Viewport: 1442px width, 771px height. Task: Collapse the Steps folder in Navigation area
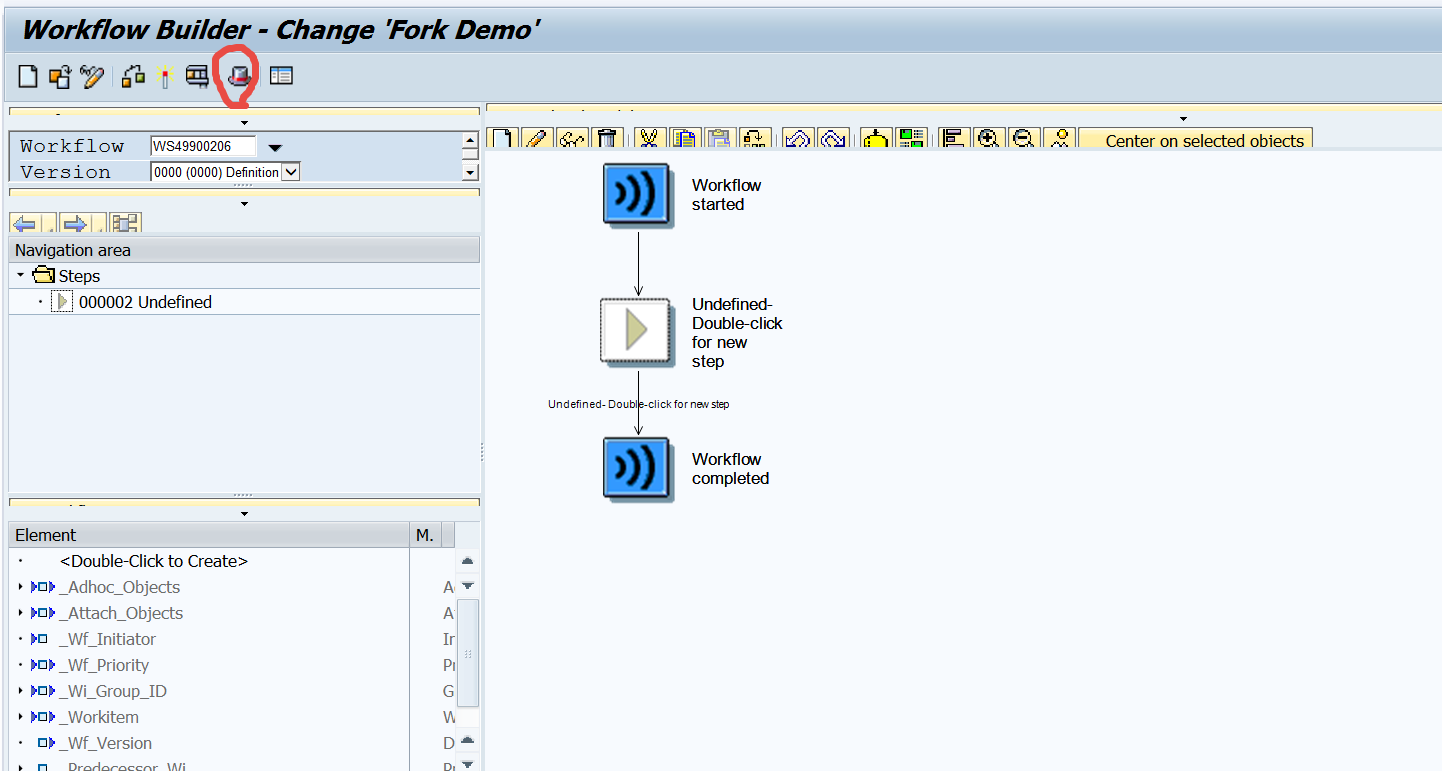click(x=21, y=276)
